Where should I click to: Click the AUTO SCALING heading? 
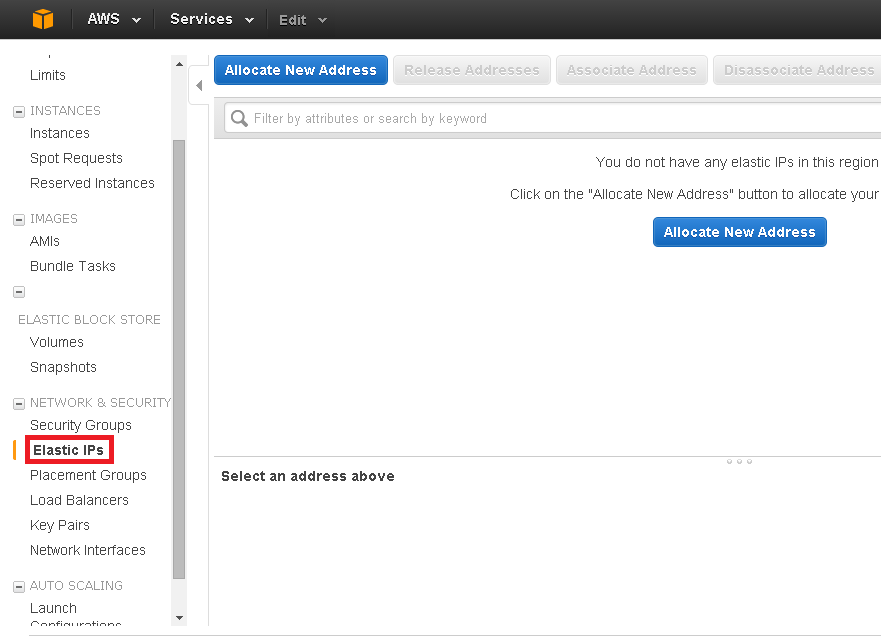(76, 585)
